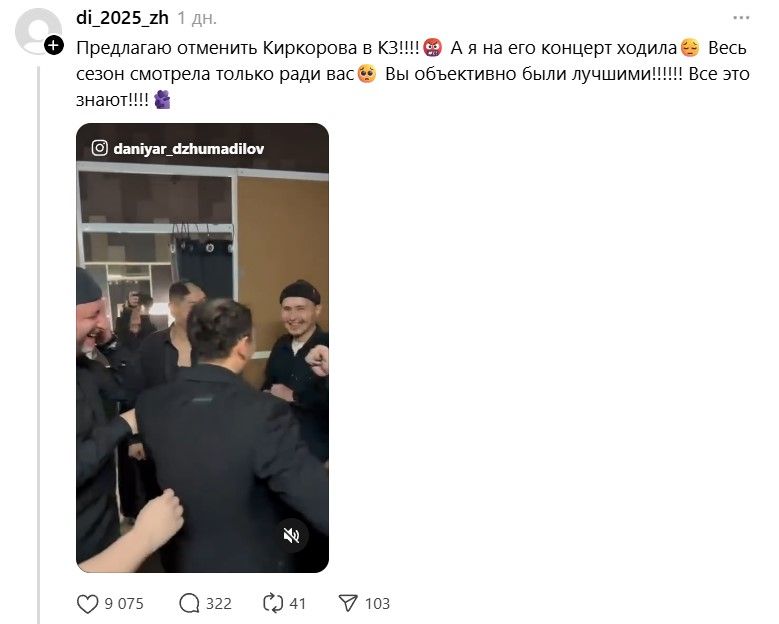The width and height of the screenshot is (779, 624).
Task: View the 41 reposts count
Action: [297, 604]
